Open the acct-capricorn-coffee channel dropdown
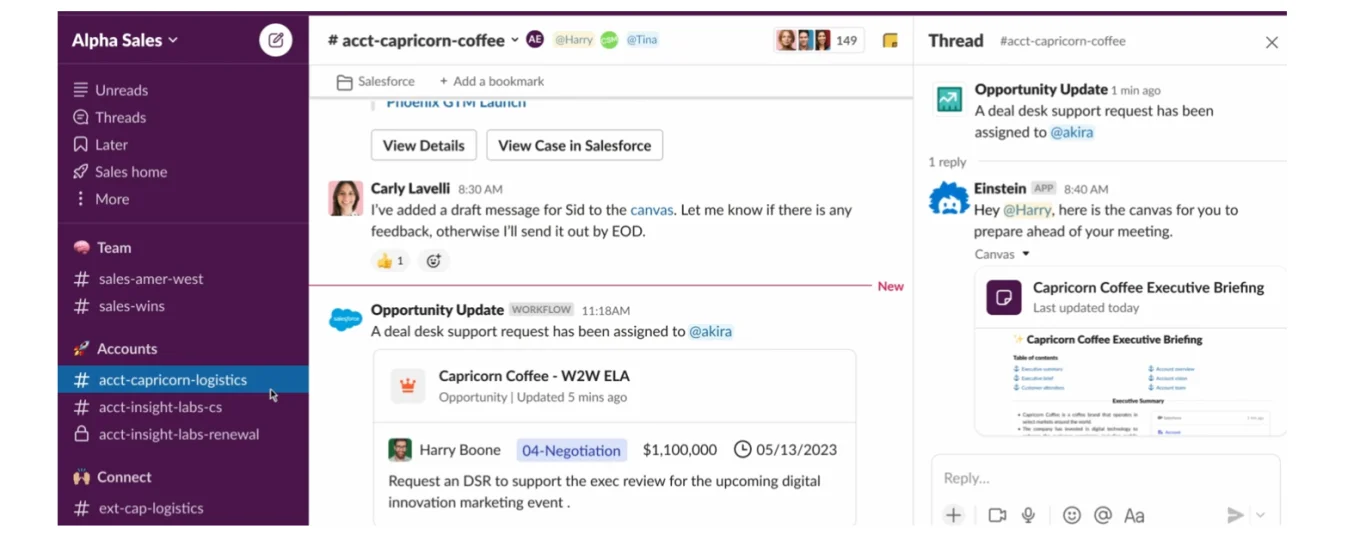 point(515,41)
